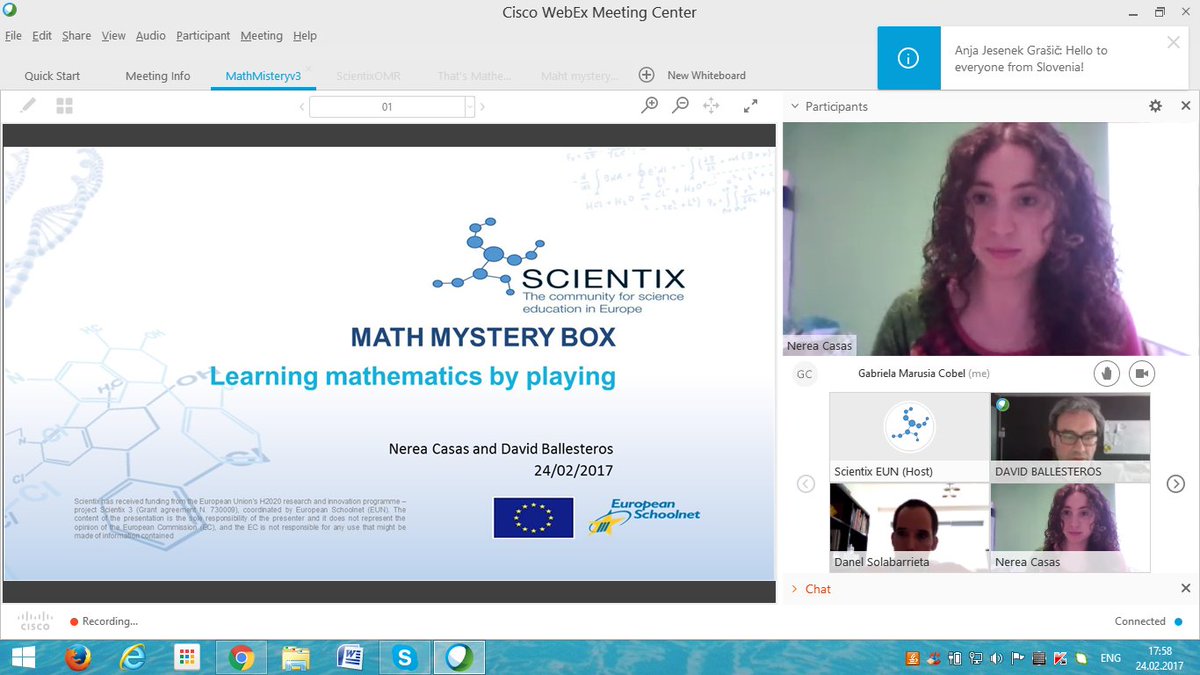Image resolution: width=1200 pixels, height=675 pixels.
Task: Switch to the Maht mystery... tab
Action: point(580,75)
